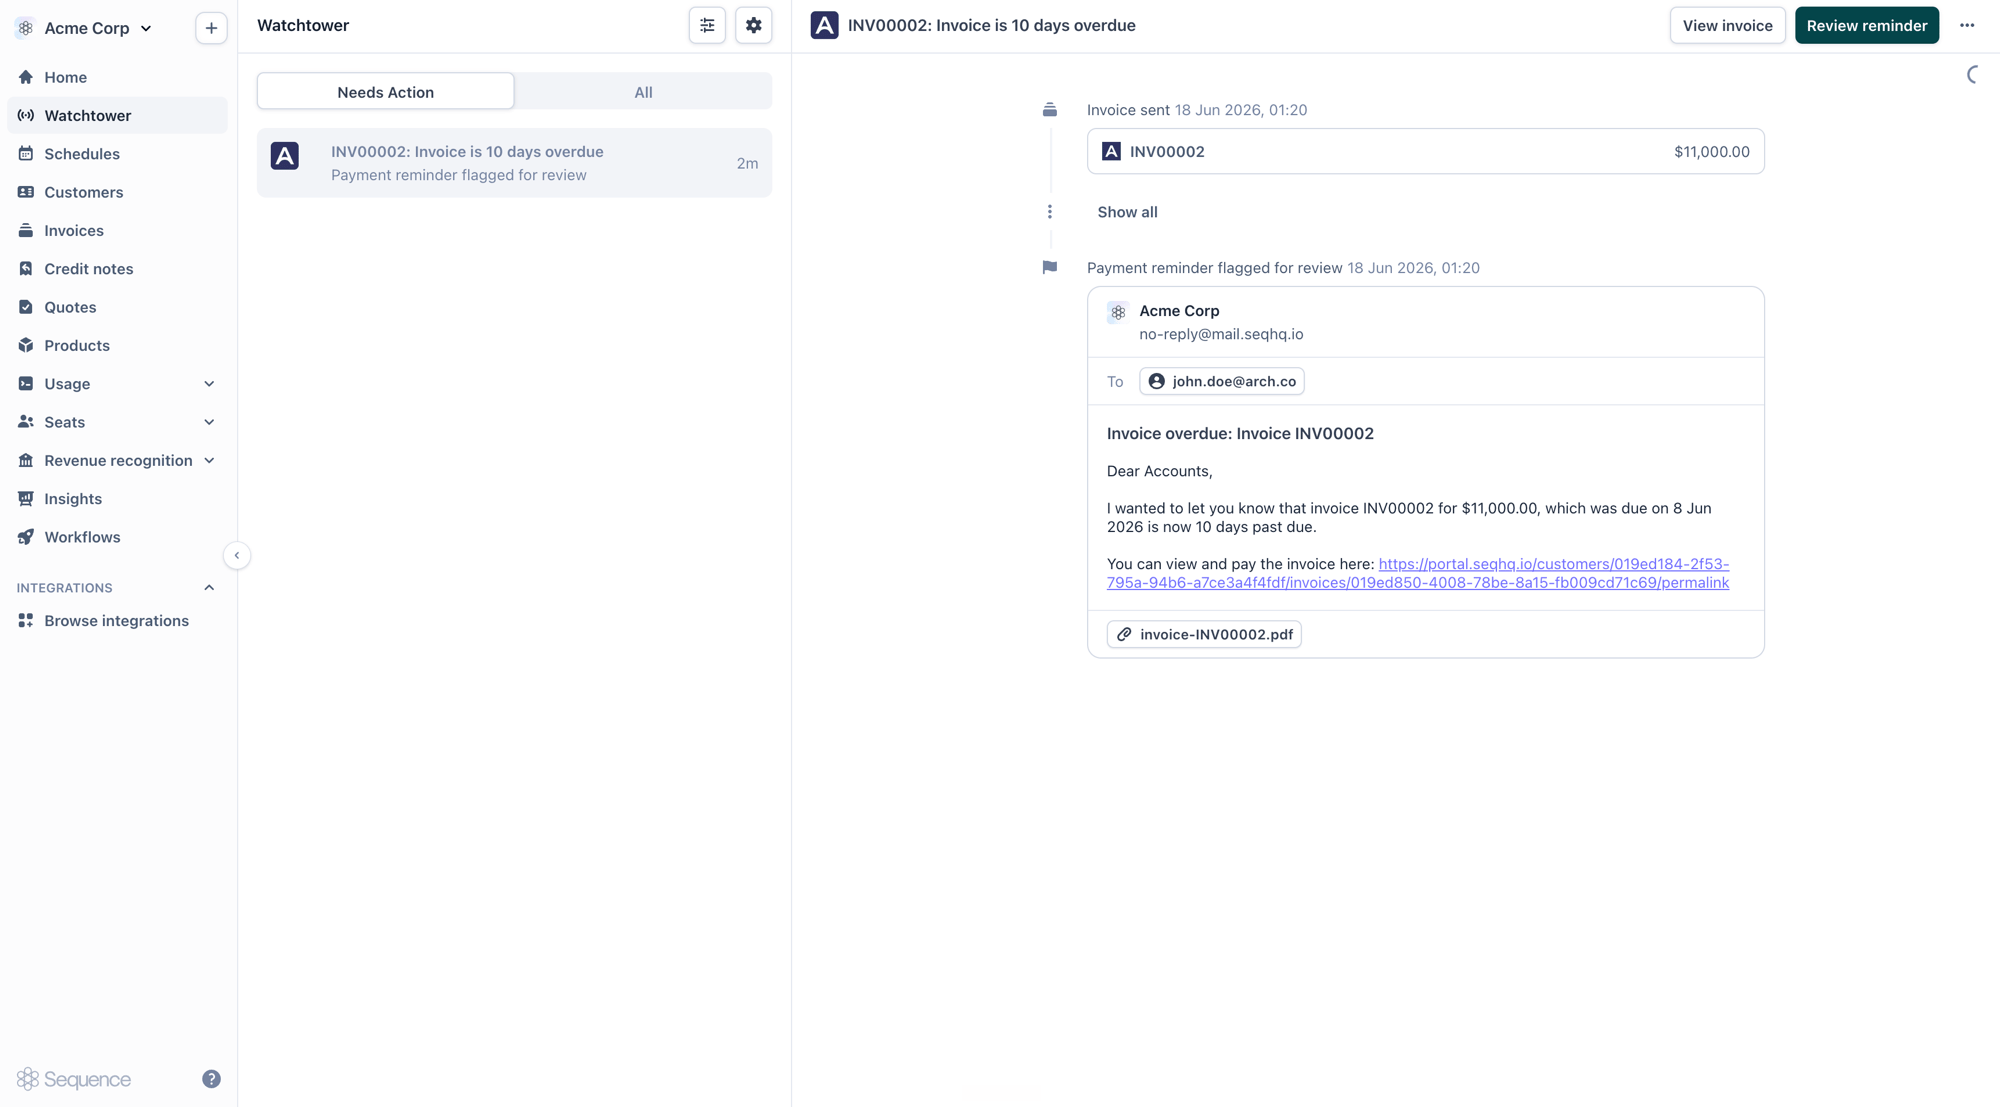Collapse the sidebar with the arrow button
Viewport: 2000px width, 1107px height.
click(237, 556)
